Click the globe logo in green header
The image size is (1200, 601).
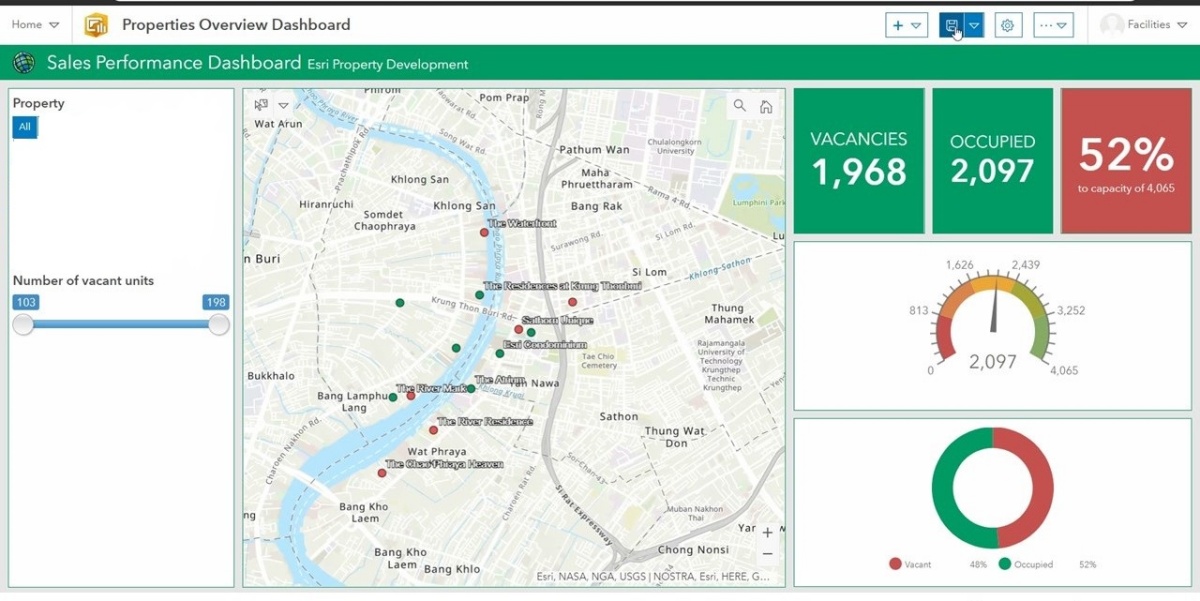pos(23,64)
